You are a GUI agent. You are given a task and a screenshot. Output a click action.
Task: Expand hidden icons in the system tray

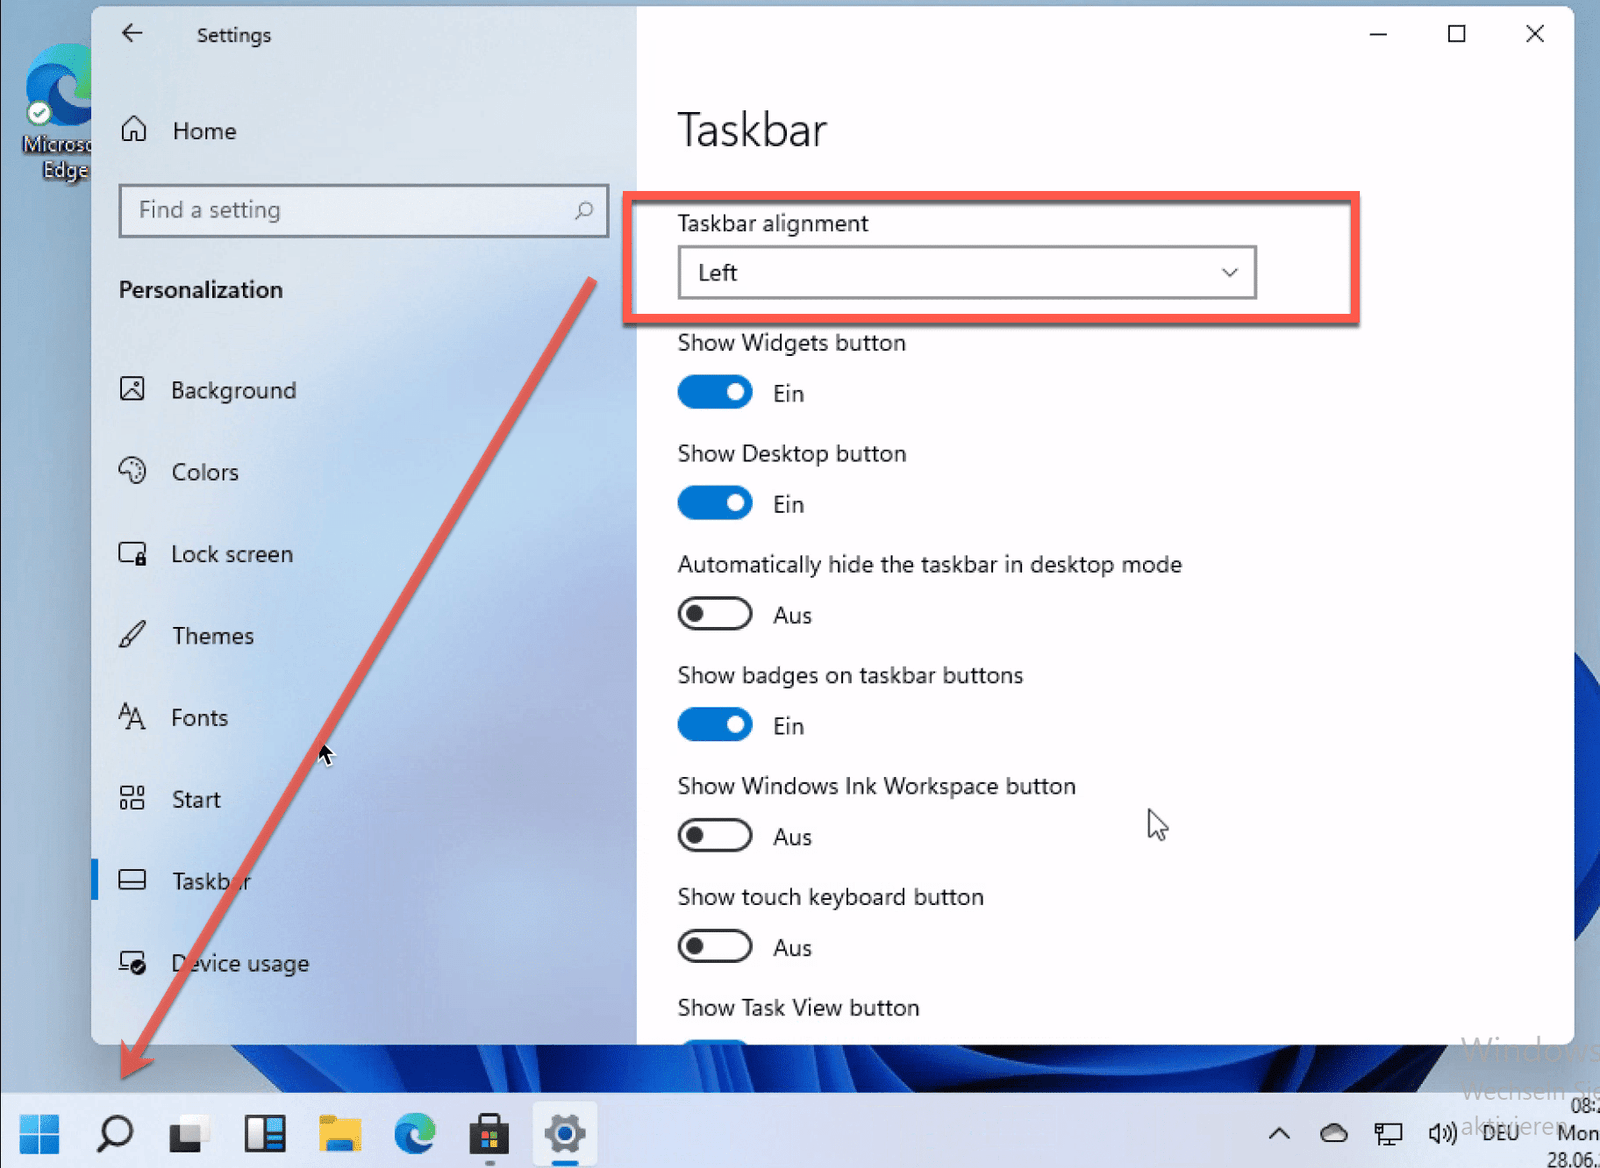pos(1278,1134)
